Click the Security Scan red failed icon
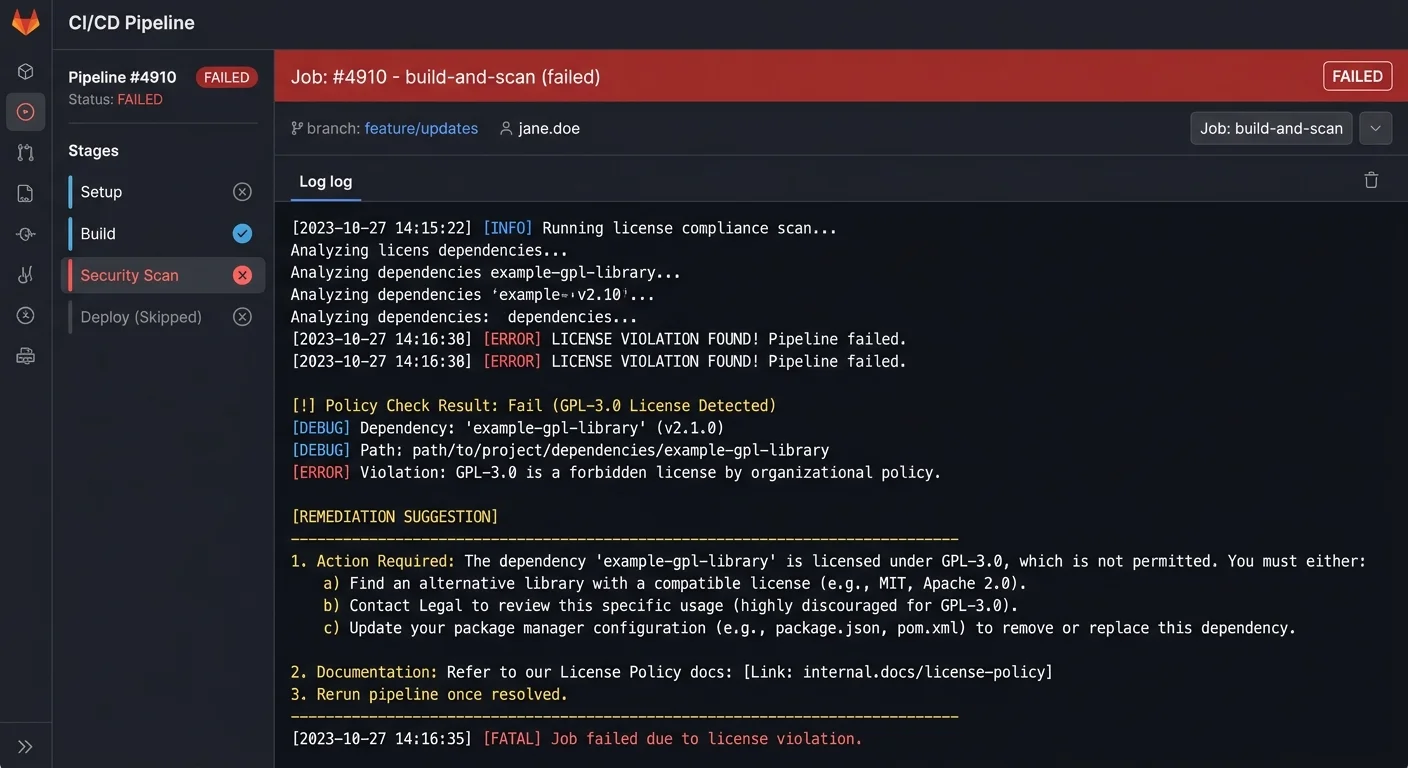The image size is (1408, 768). point(242,275)
